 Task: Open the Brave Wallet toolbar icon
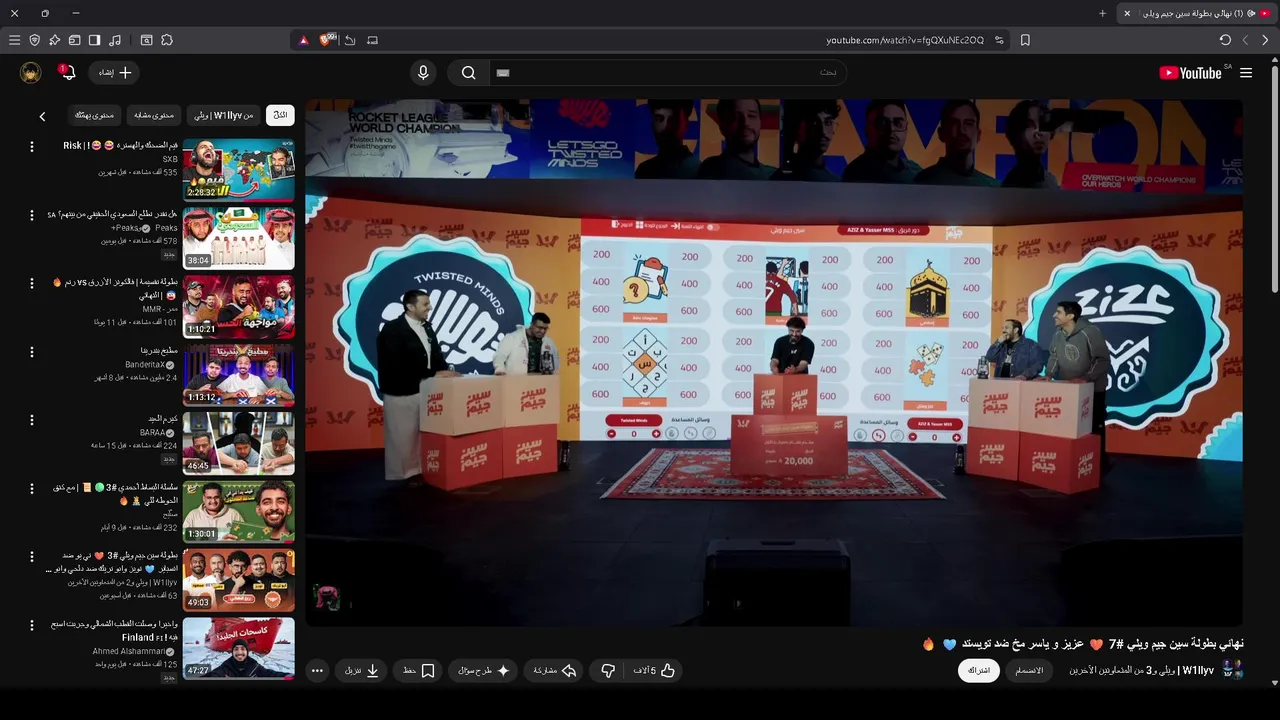[74, 40]
